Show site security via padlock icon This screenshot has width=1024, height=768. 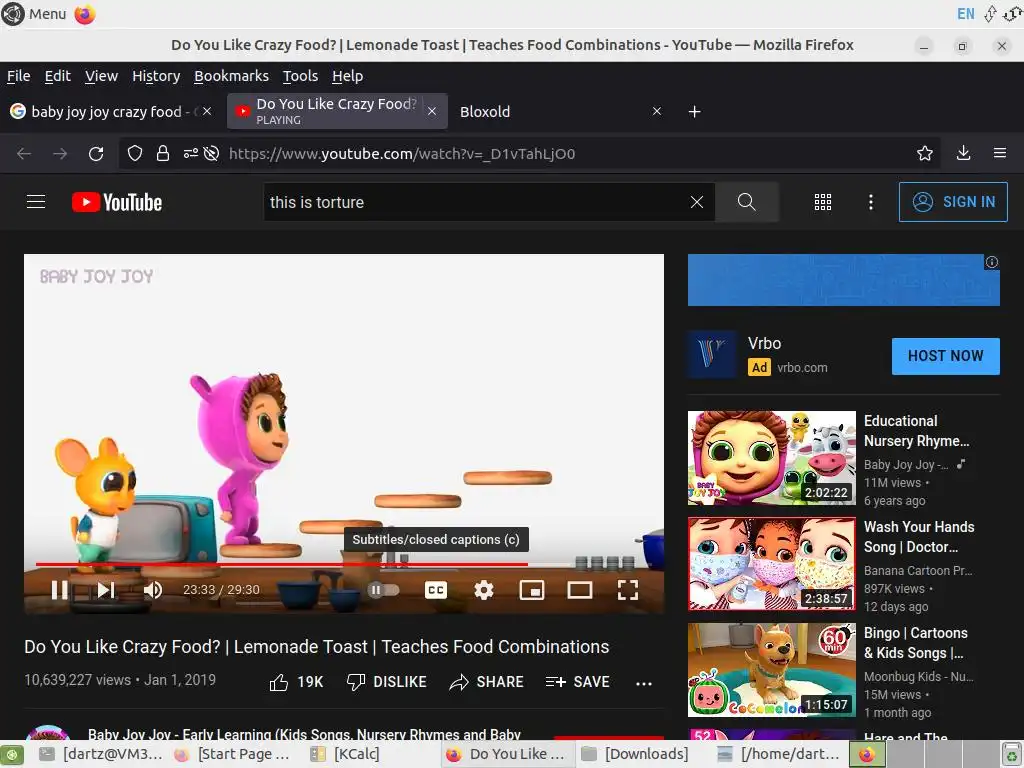[x=163, y=153]
